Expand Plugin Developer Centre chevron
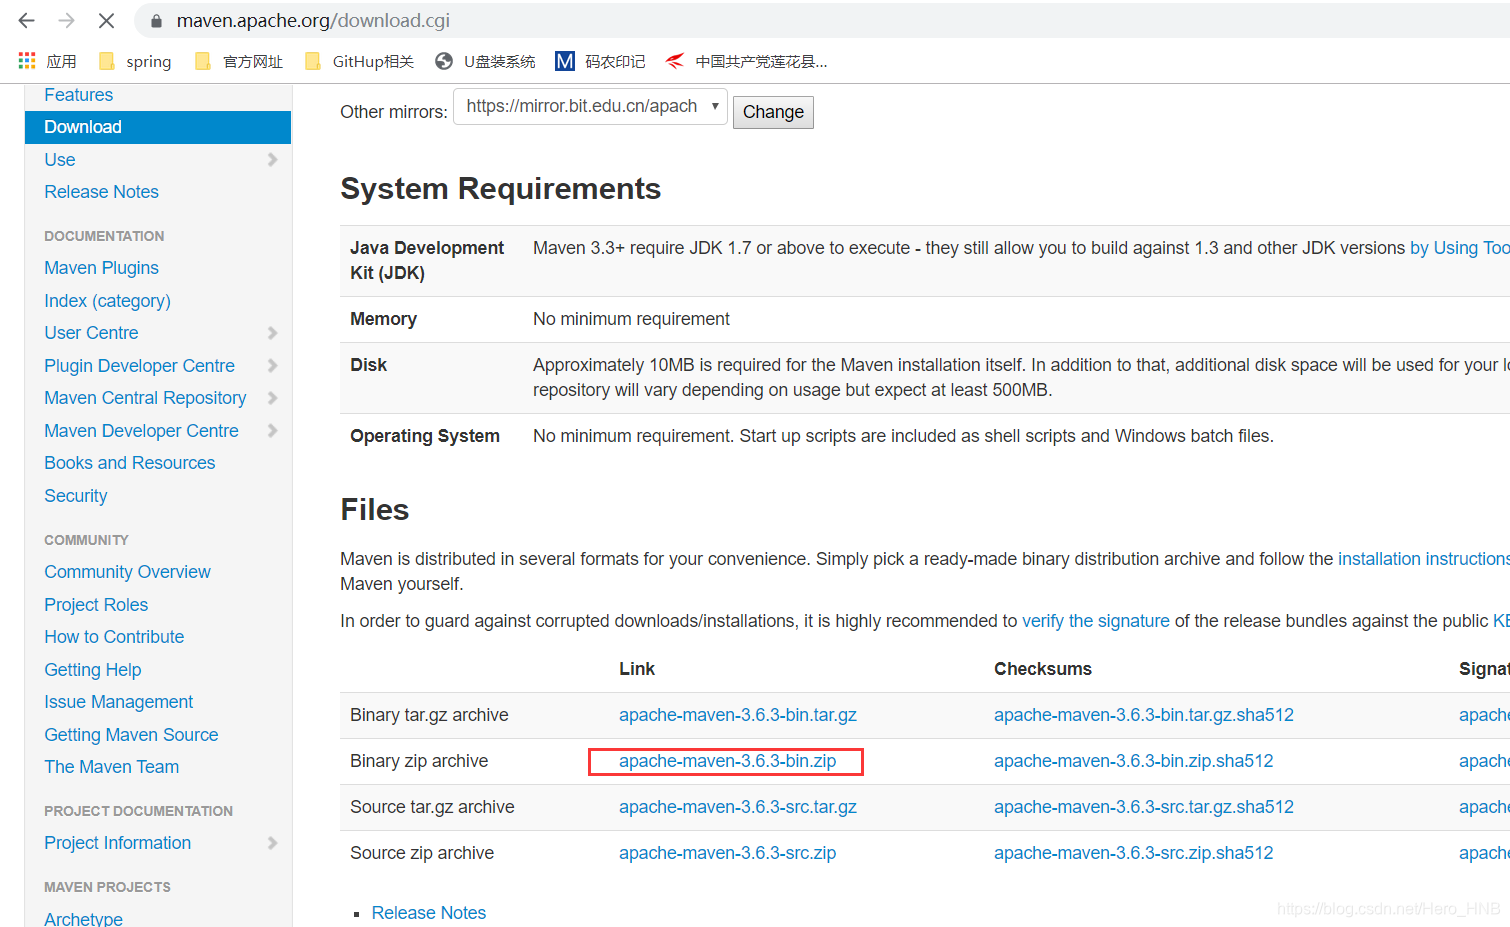 [x=272, y=366]
